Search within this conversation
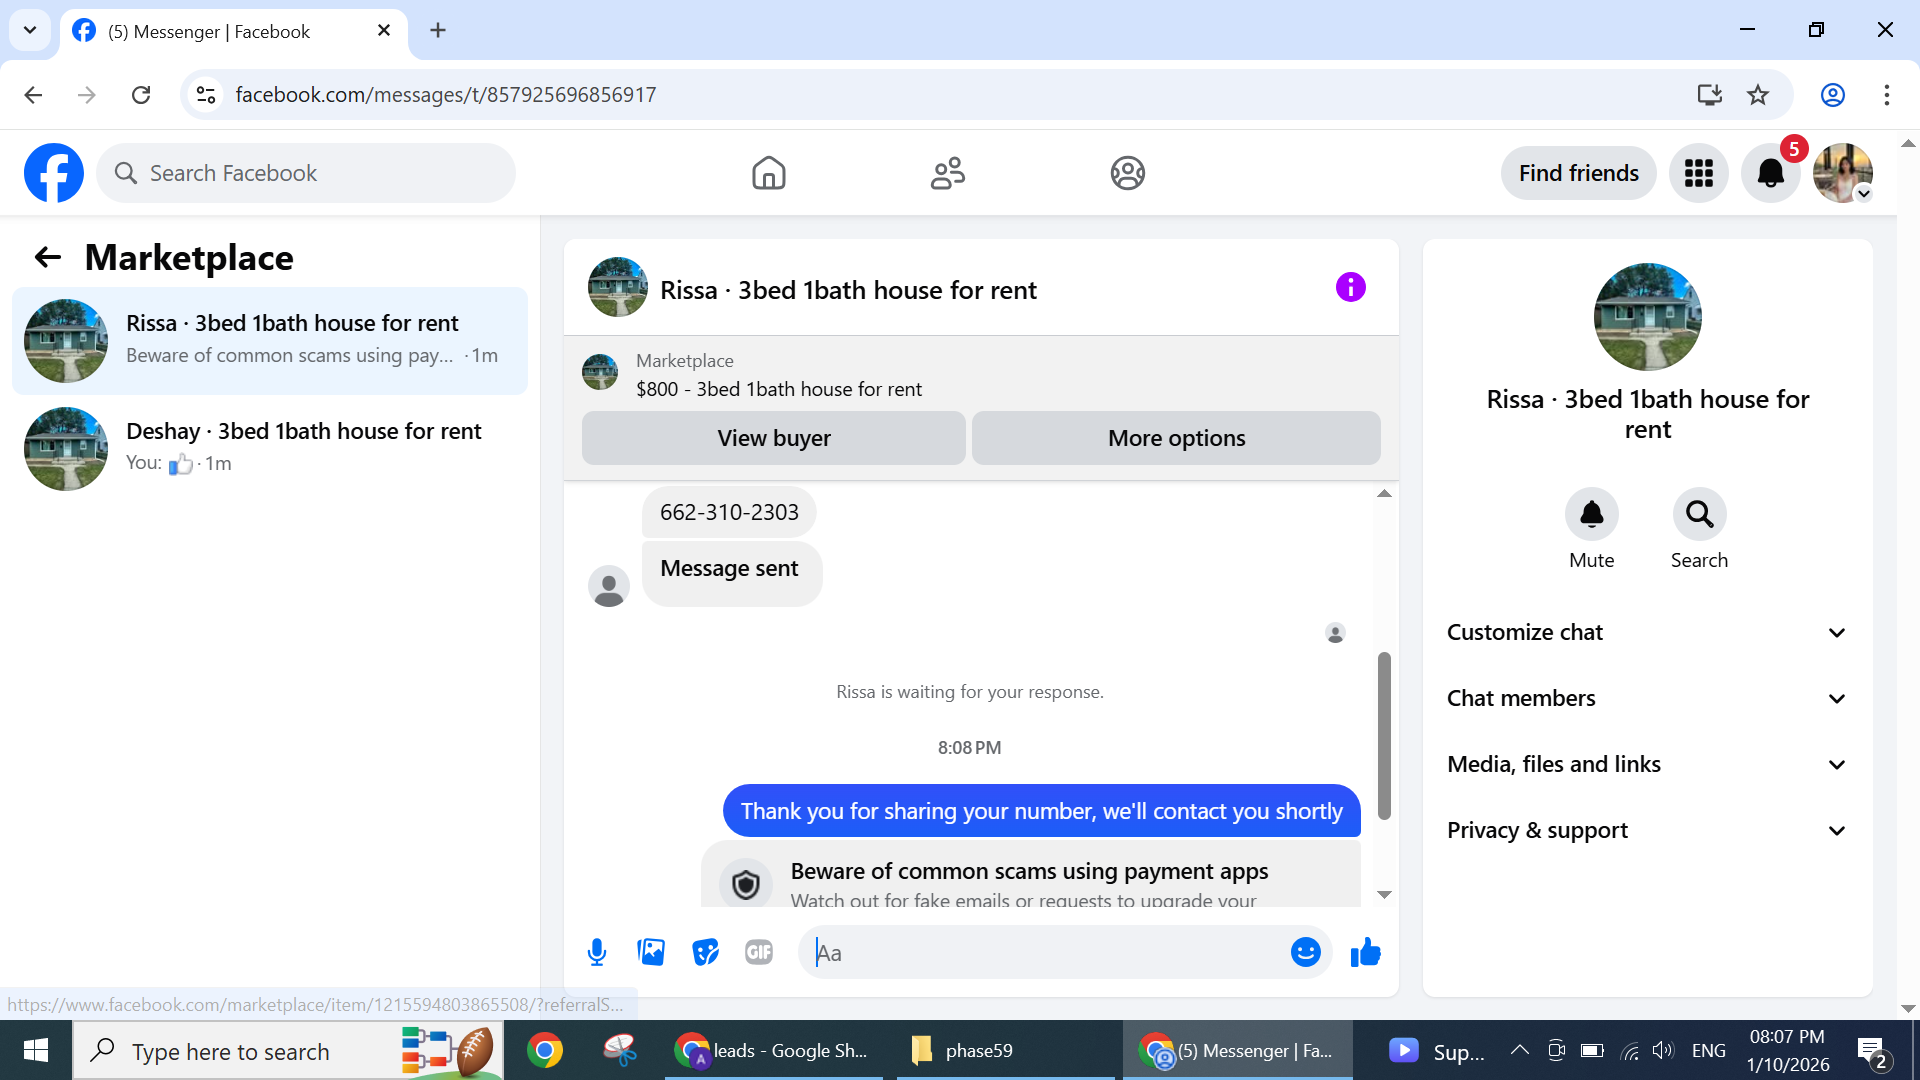The height and width of the screenshot is (1080, 1920). pos(1699,514)
